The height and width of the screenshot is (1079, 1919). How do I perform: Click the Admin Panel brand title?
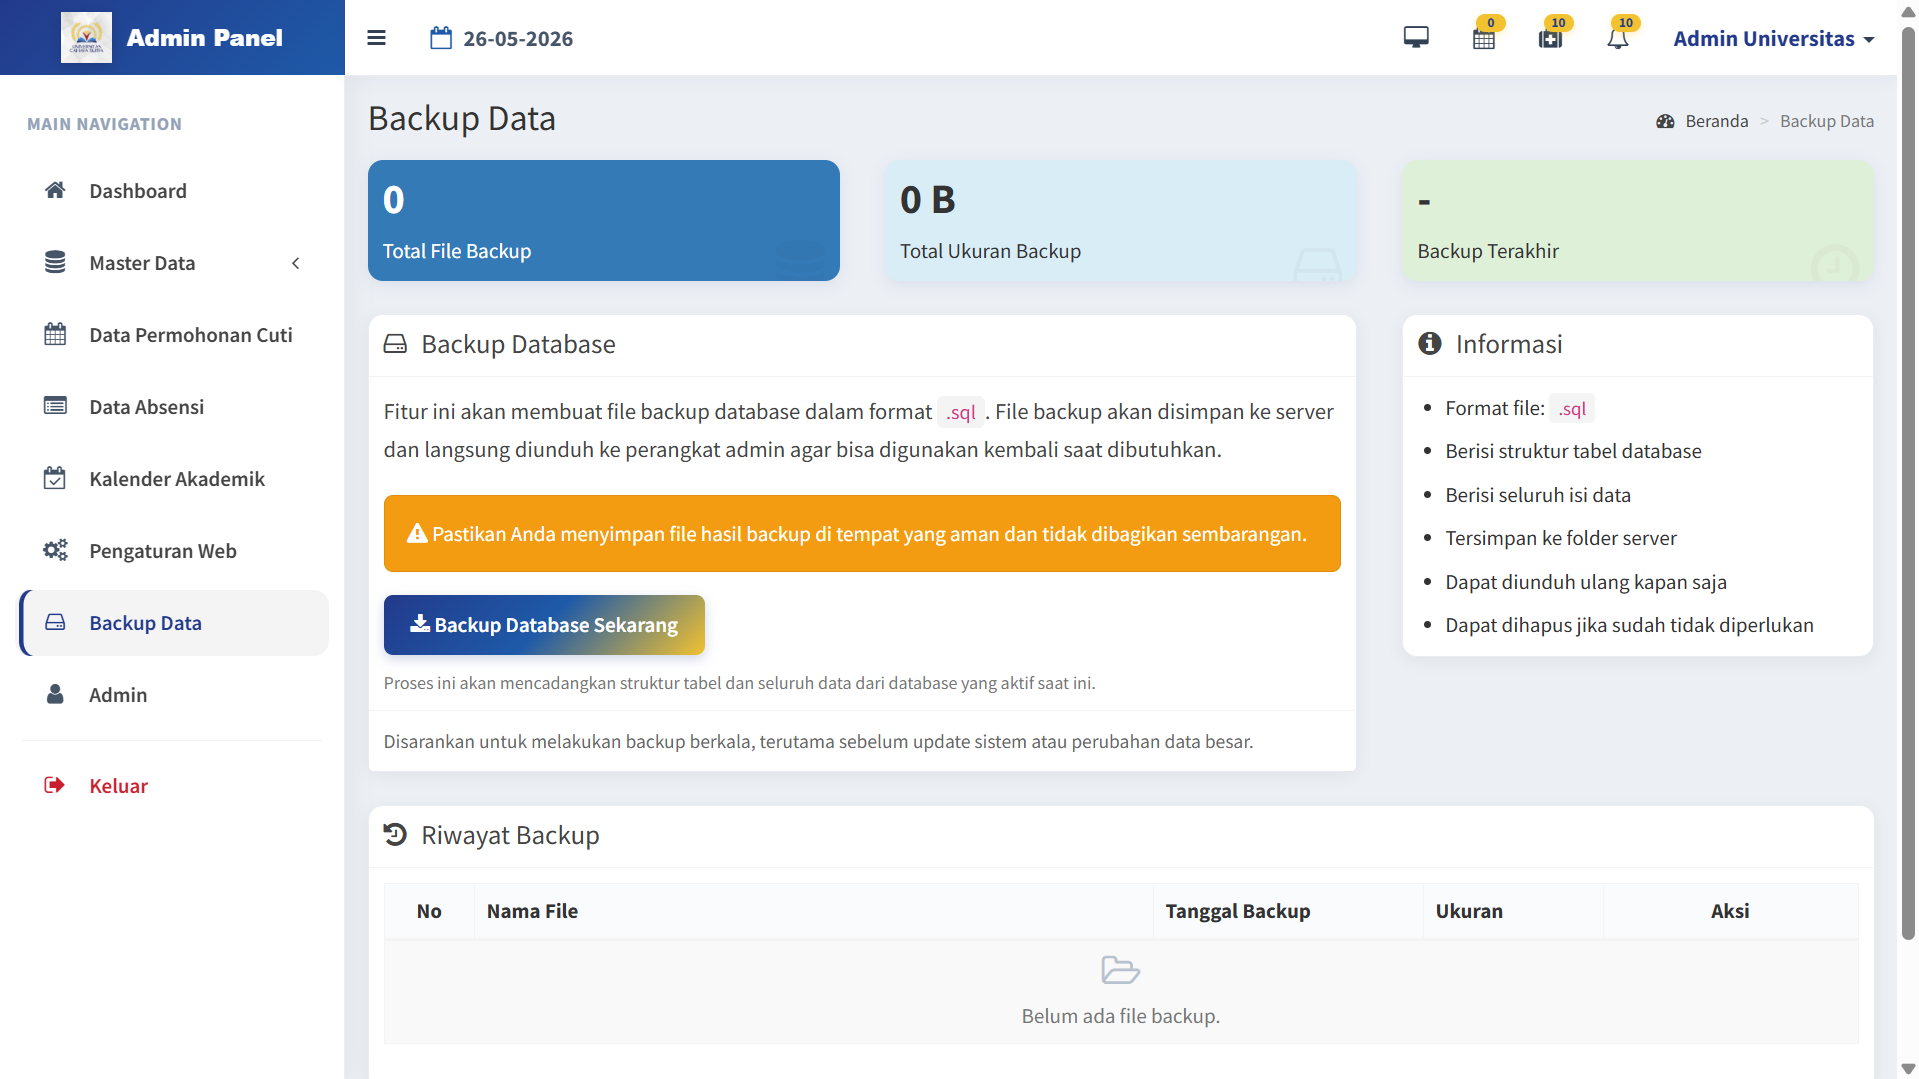click(x=204, y=38)
